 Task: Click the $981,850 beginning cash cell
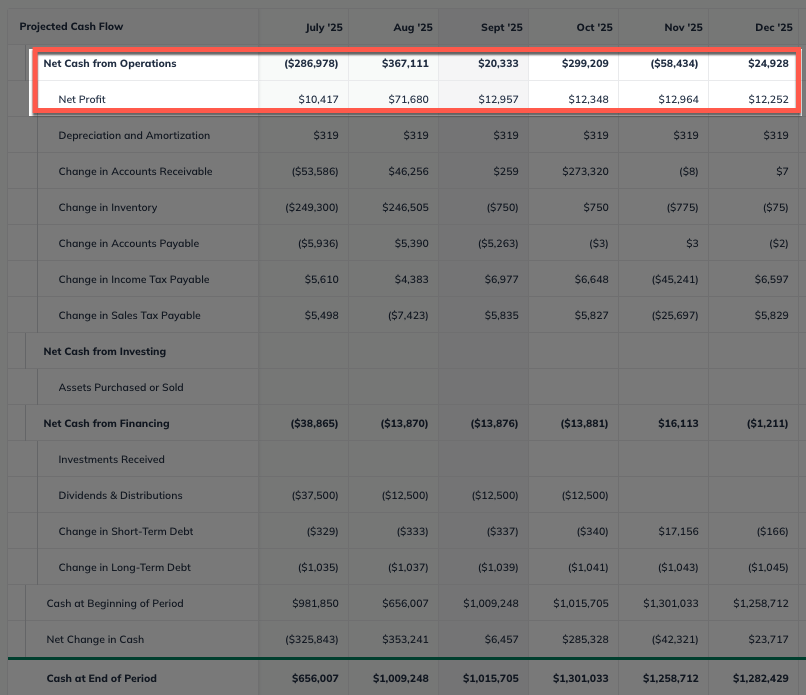coord(315,603)
